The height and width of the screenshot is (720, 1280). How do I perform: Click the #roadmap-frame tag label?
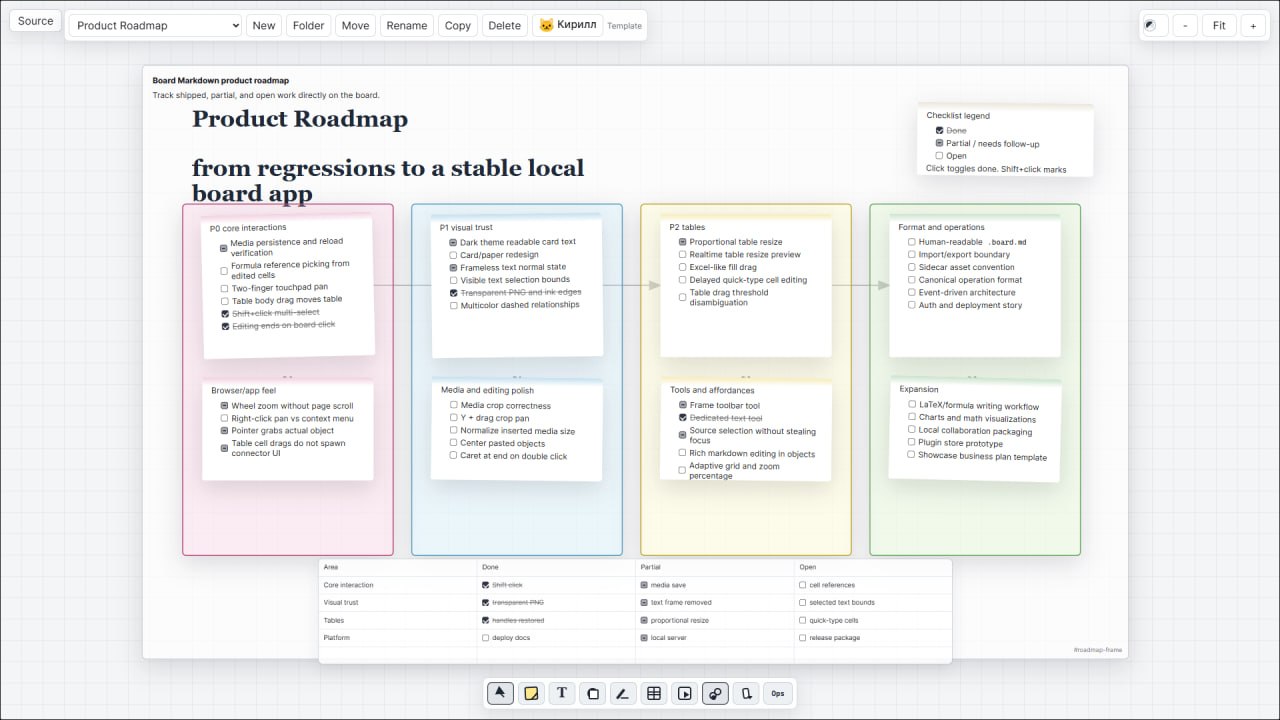pyautogui.click(x=1097, y=650)
